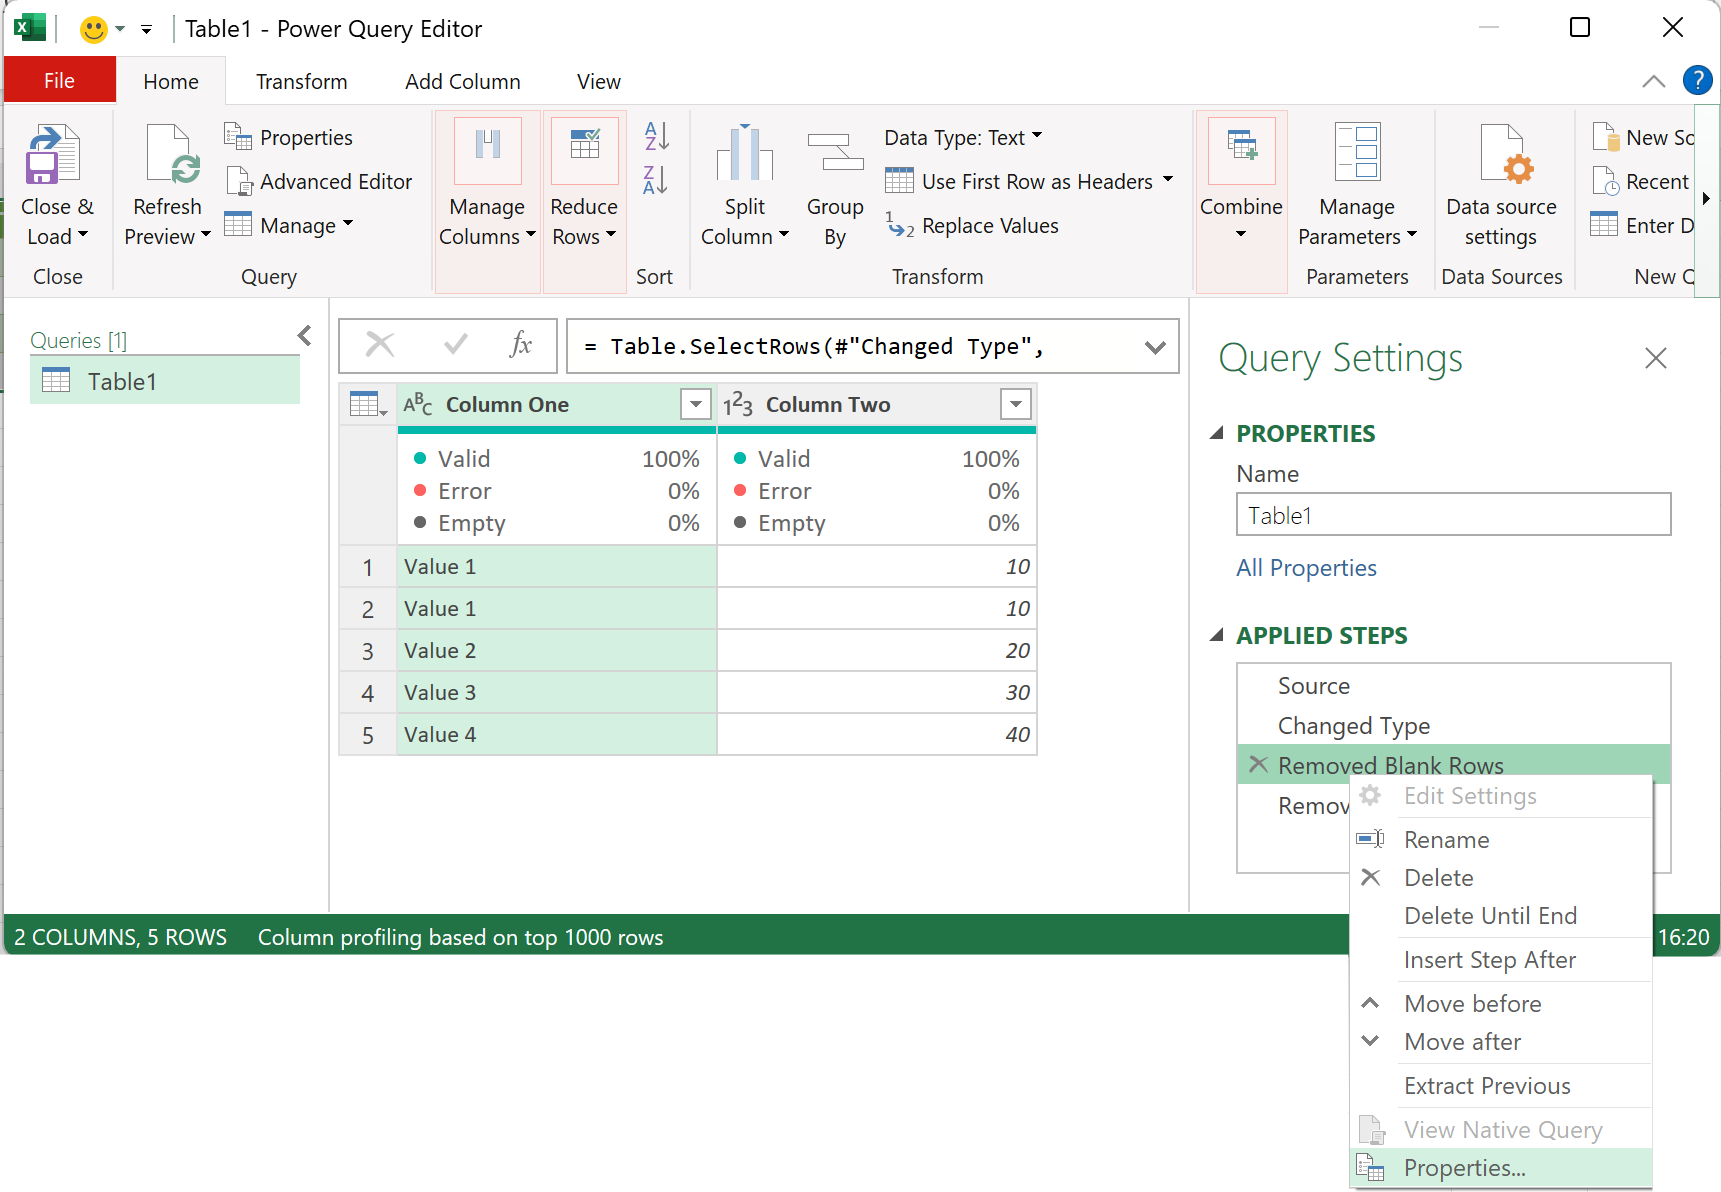1721x1192 pixels.
Task: Sort ascending A to Z
Action: click(656, 135)
